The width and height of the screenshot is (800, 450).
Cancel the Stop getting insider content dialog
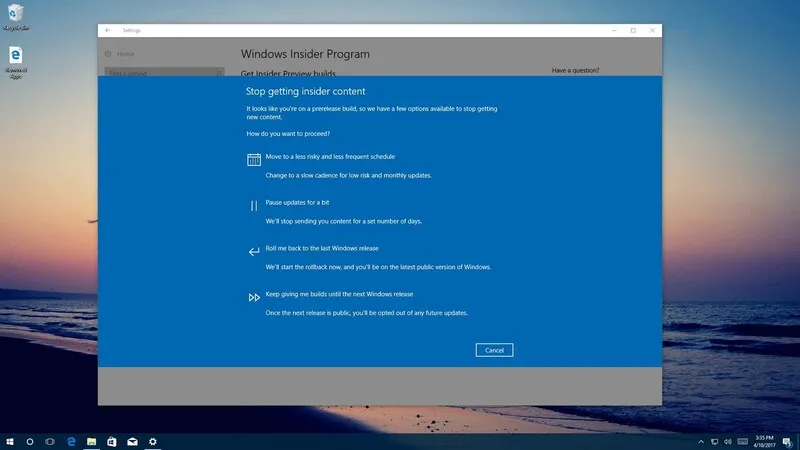(x=494, y=350)
